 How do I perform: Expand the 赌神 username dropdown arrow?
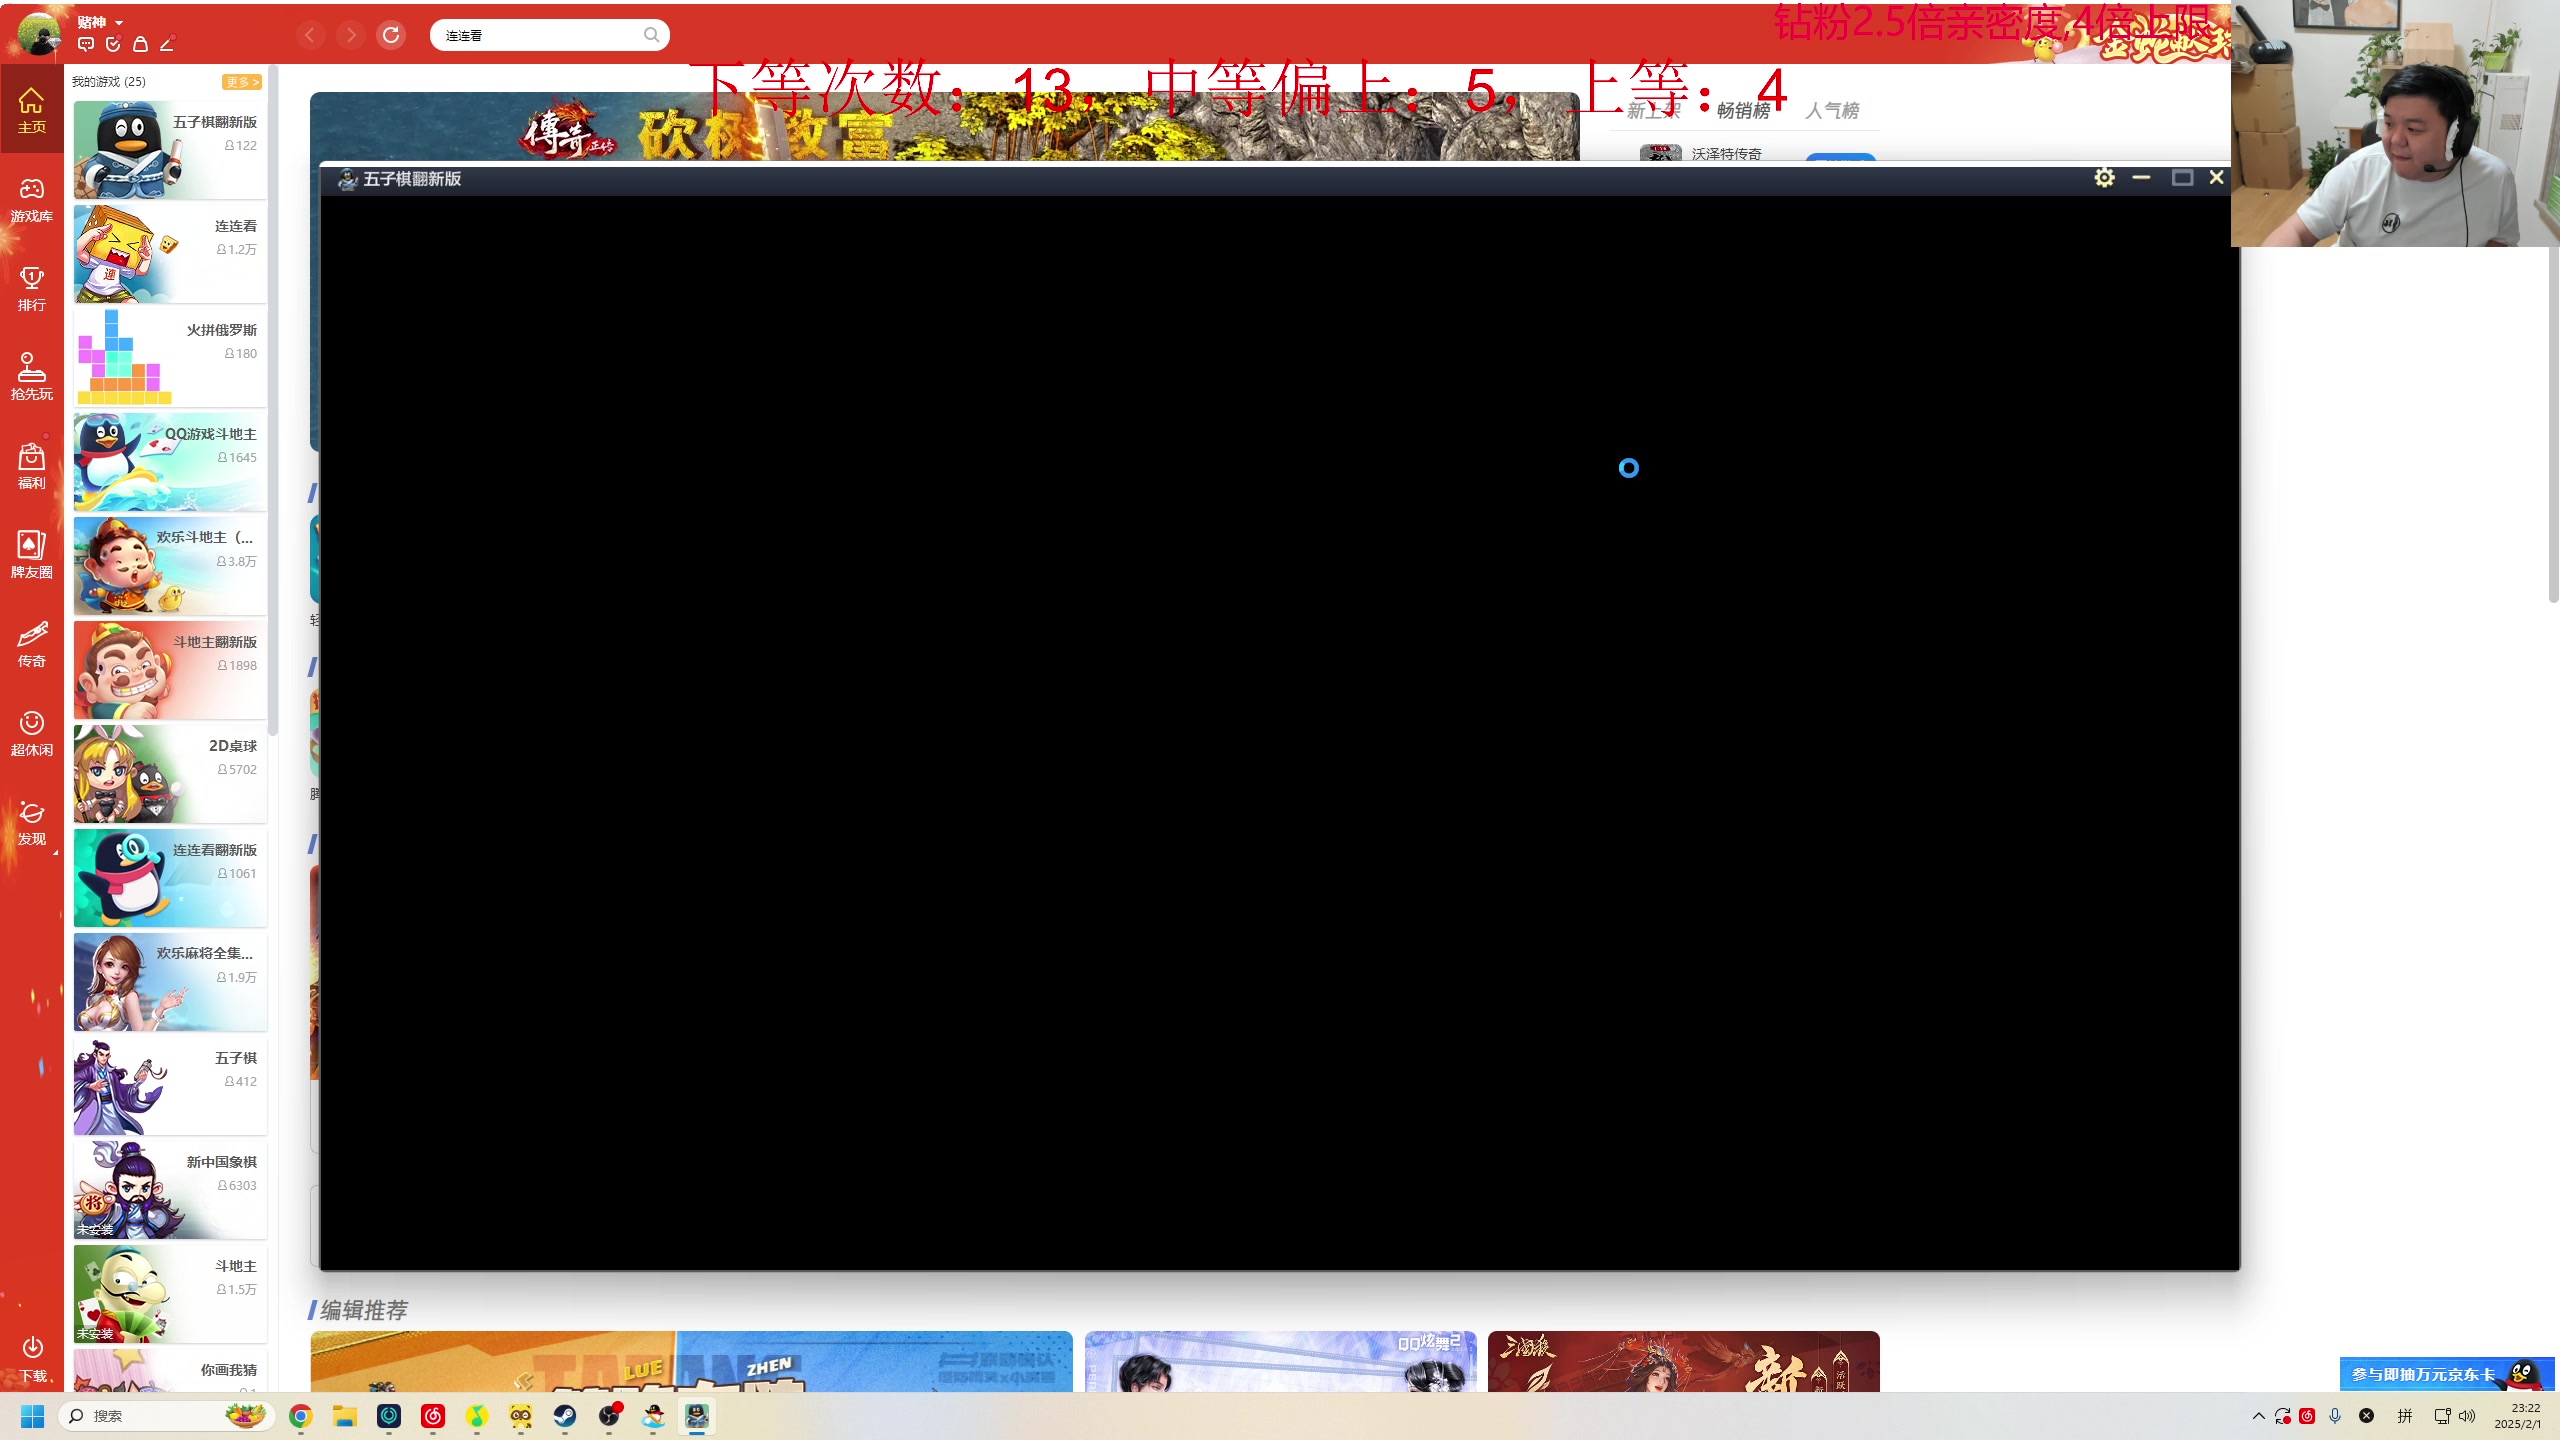point(119,22)
